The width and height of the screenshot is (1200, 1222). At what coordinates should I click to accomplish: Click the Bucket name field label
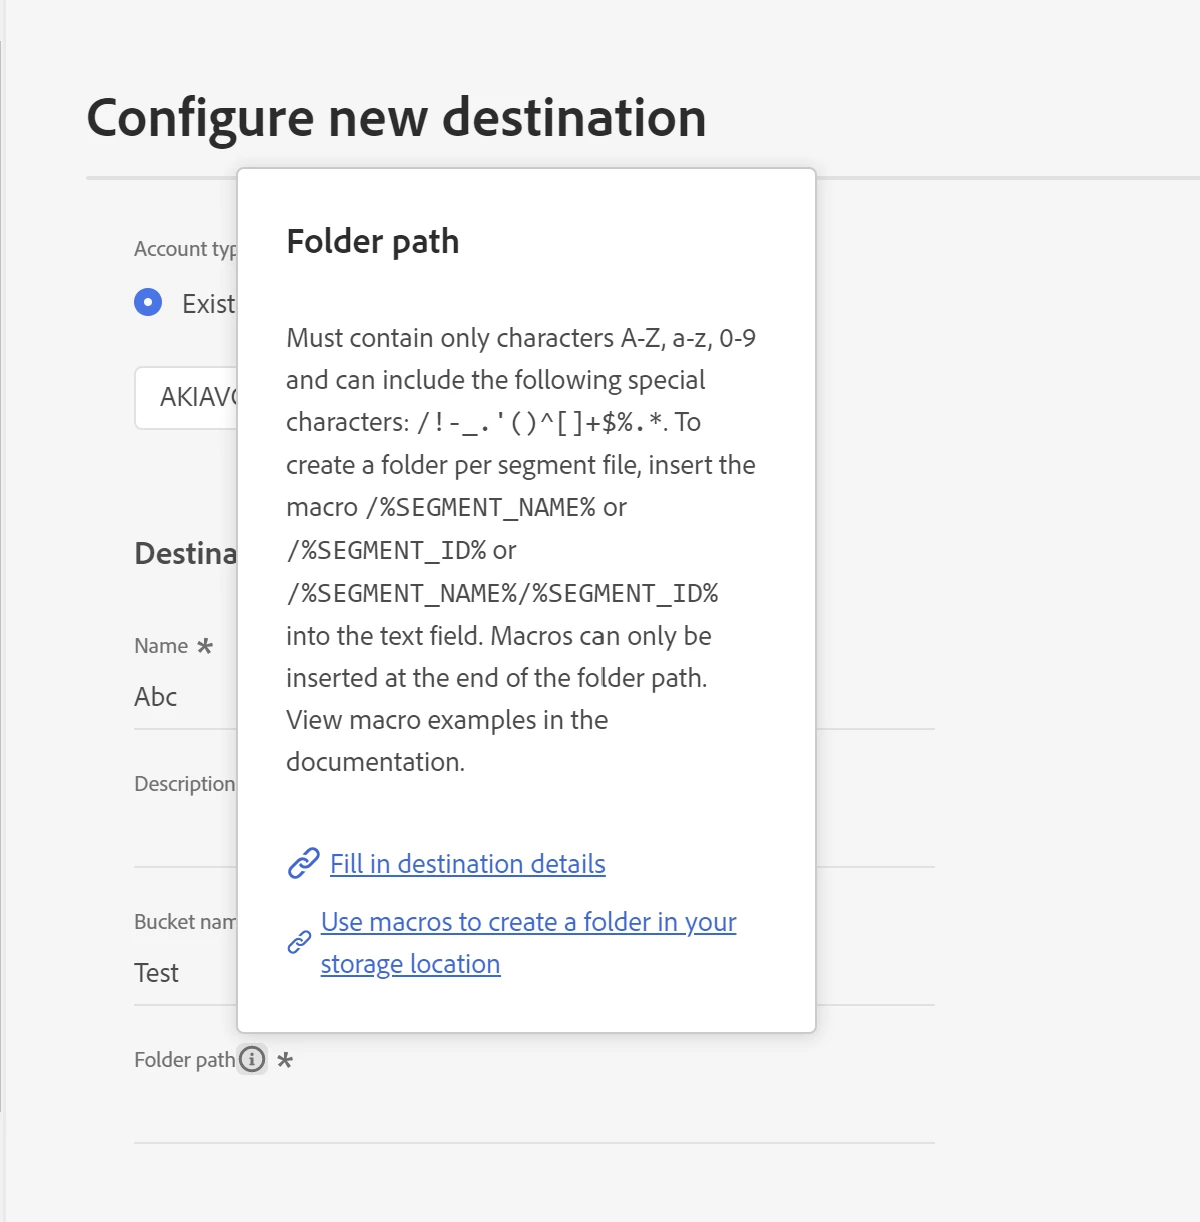click(x=185, y=922)
